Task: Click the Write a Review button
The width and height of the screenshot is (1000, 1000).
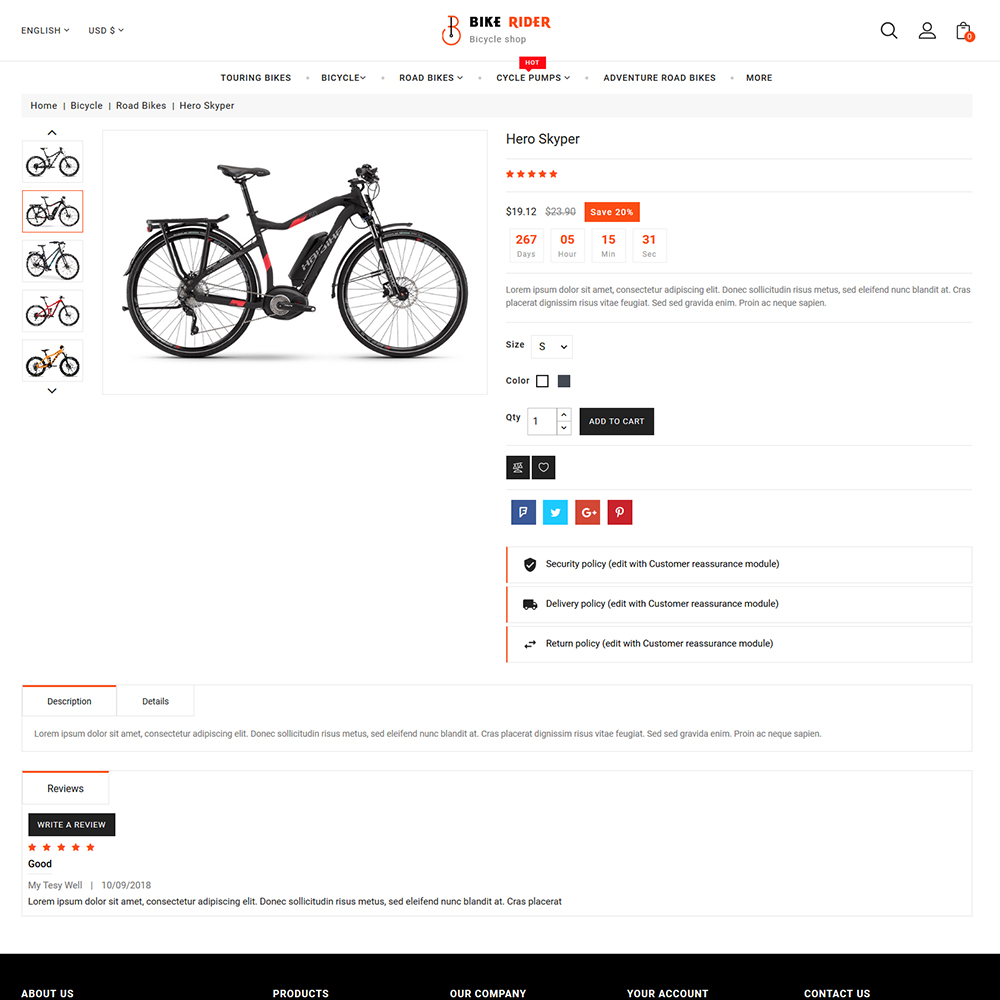Action: (x=71, y=825)
